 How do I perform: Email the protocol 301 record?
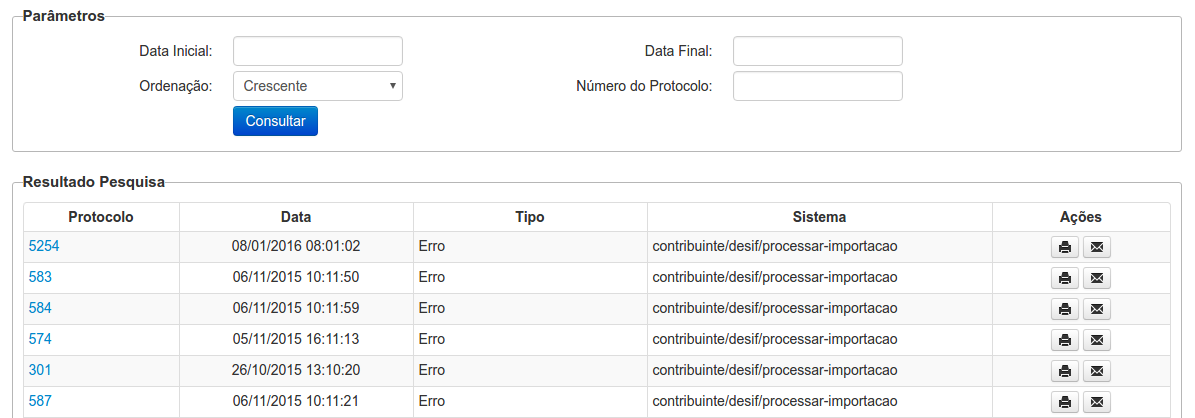[x=1097, y=371]
